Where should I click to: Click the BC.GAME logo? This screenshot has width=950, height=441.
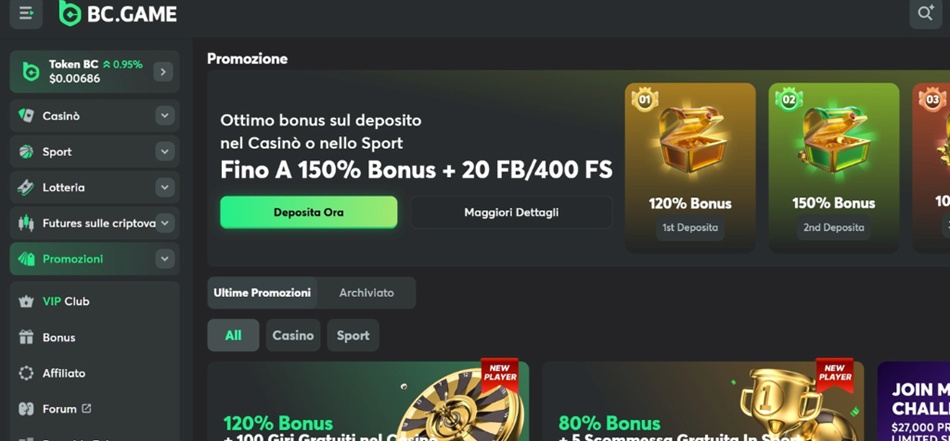(x=118, y=13)
